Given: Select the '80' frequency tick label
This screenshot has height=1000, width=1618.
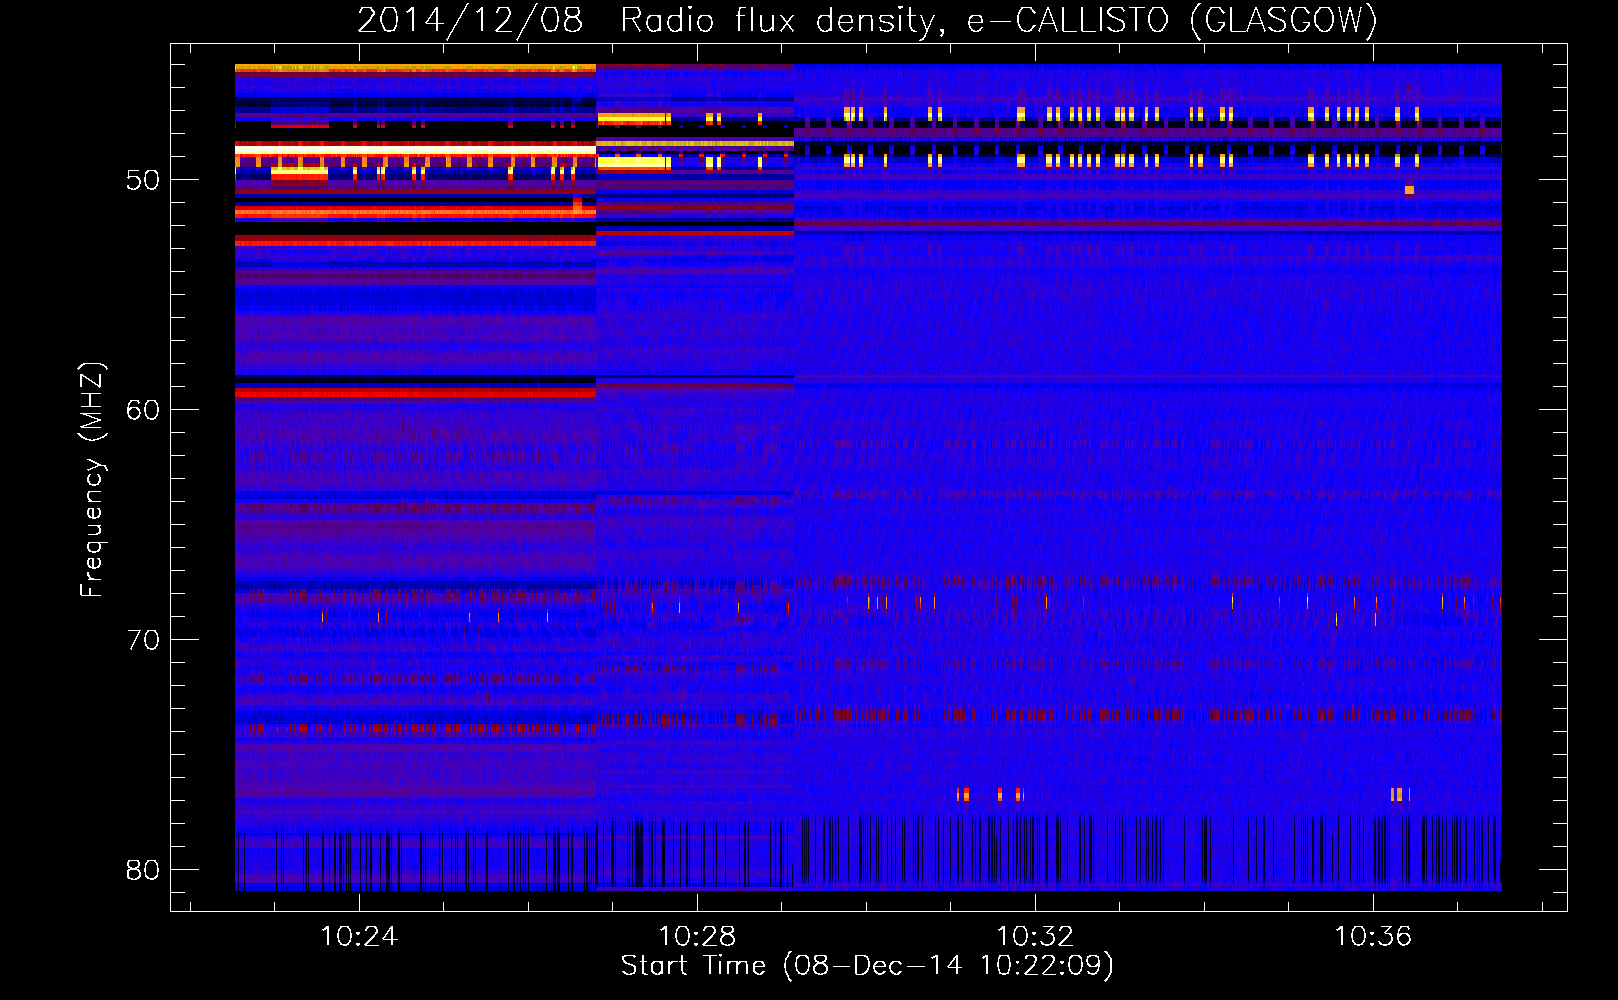Looking at the screenshot, I should pos(143,870).
